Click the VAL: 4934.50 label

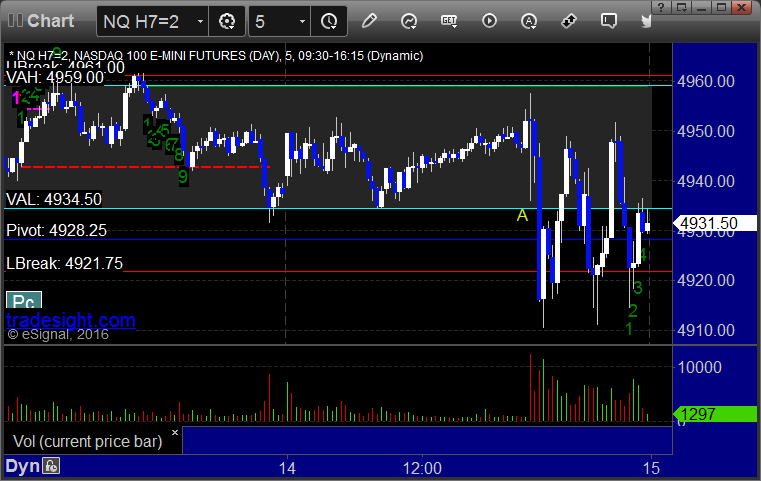point(54,199)
